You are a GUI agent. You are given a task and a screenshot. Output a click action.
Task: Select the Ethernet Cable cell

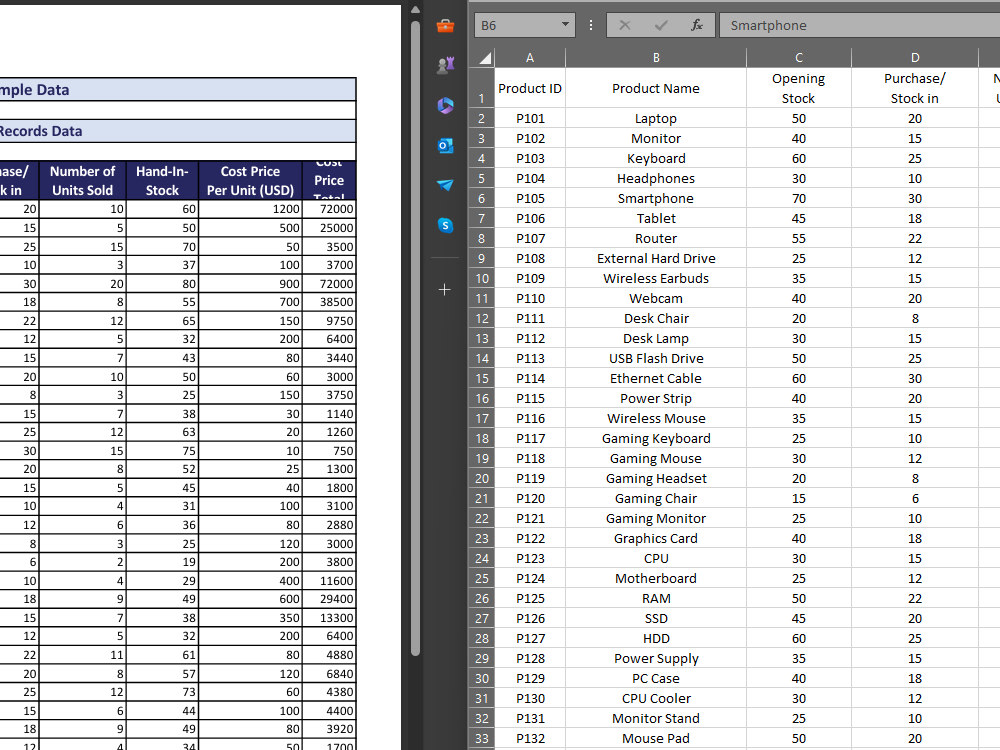(656, 378)
